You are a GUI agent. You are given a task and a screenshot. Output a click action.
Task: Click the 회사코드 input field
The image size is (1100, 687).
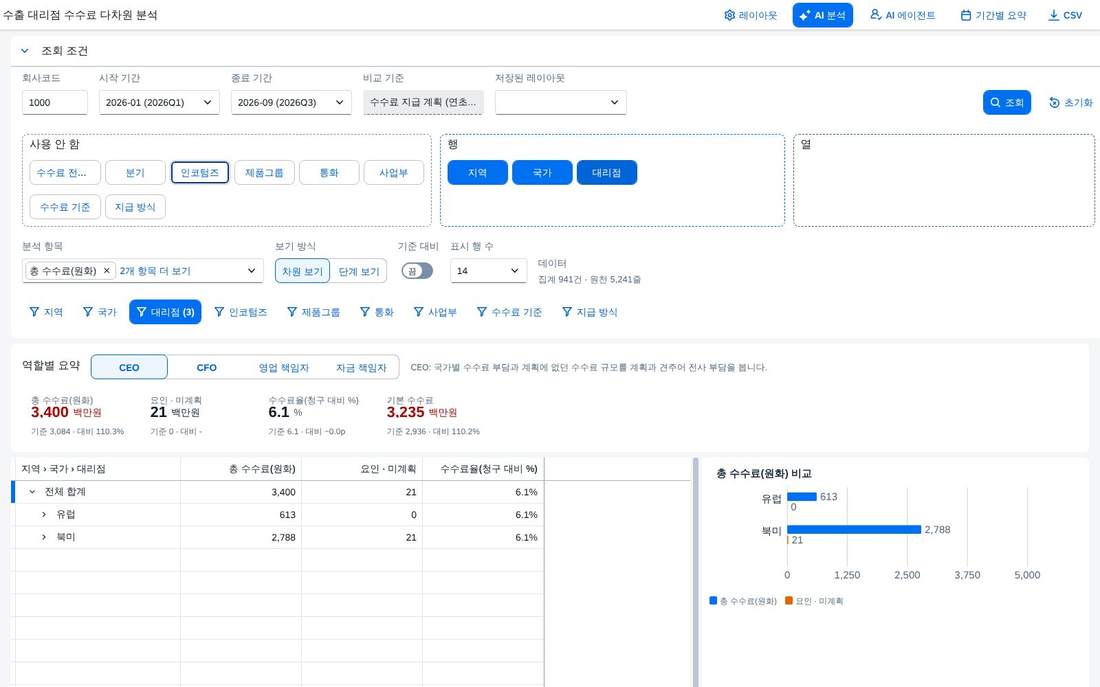coord(55,102)
